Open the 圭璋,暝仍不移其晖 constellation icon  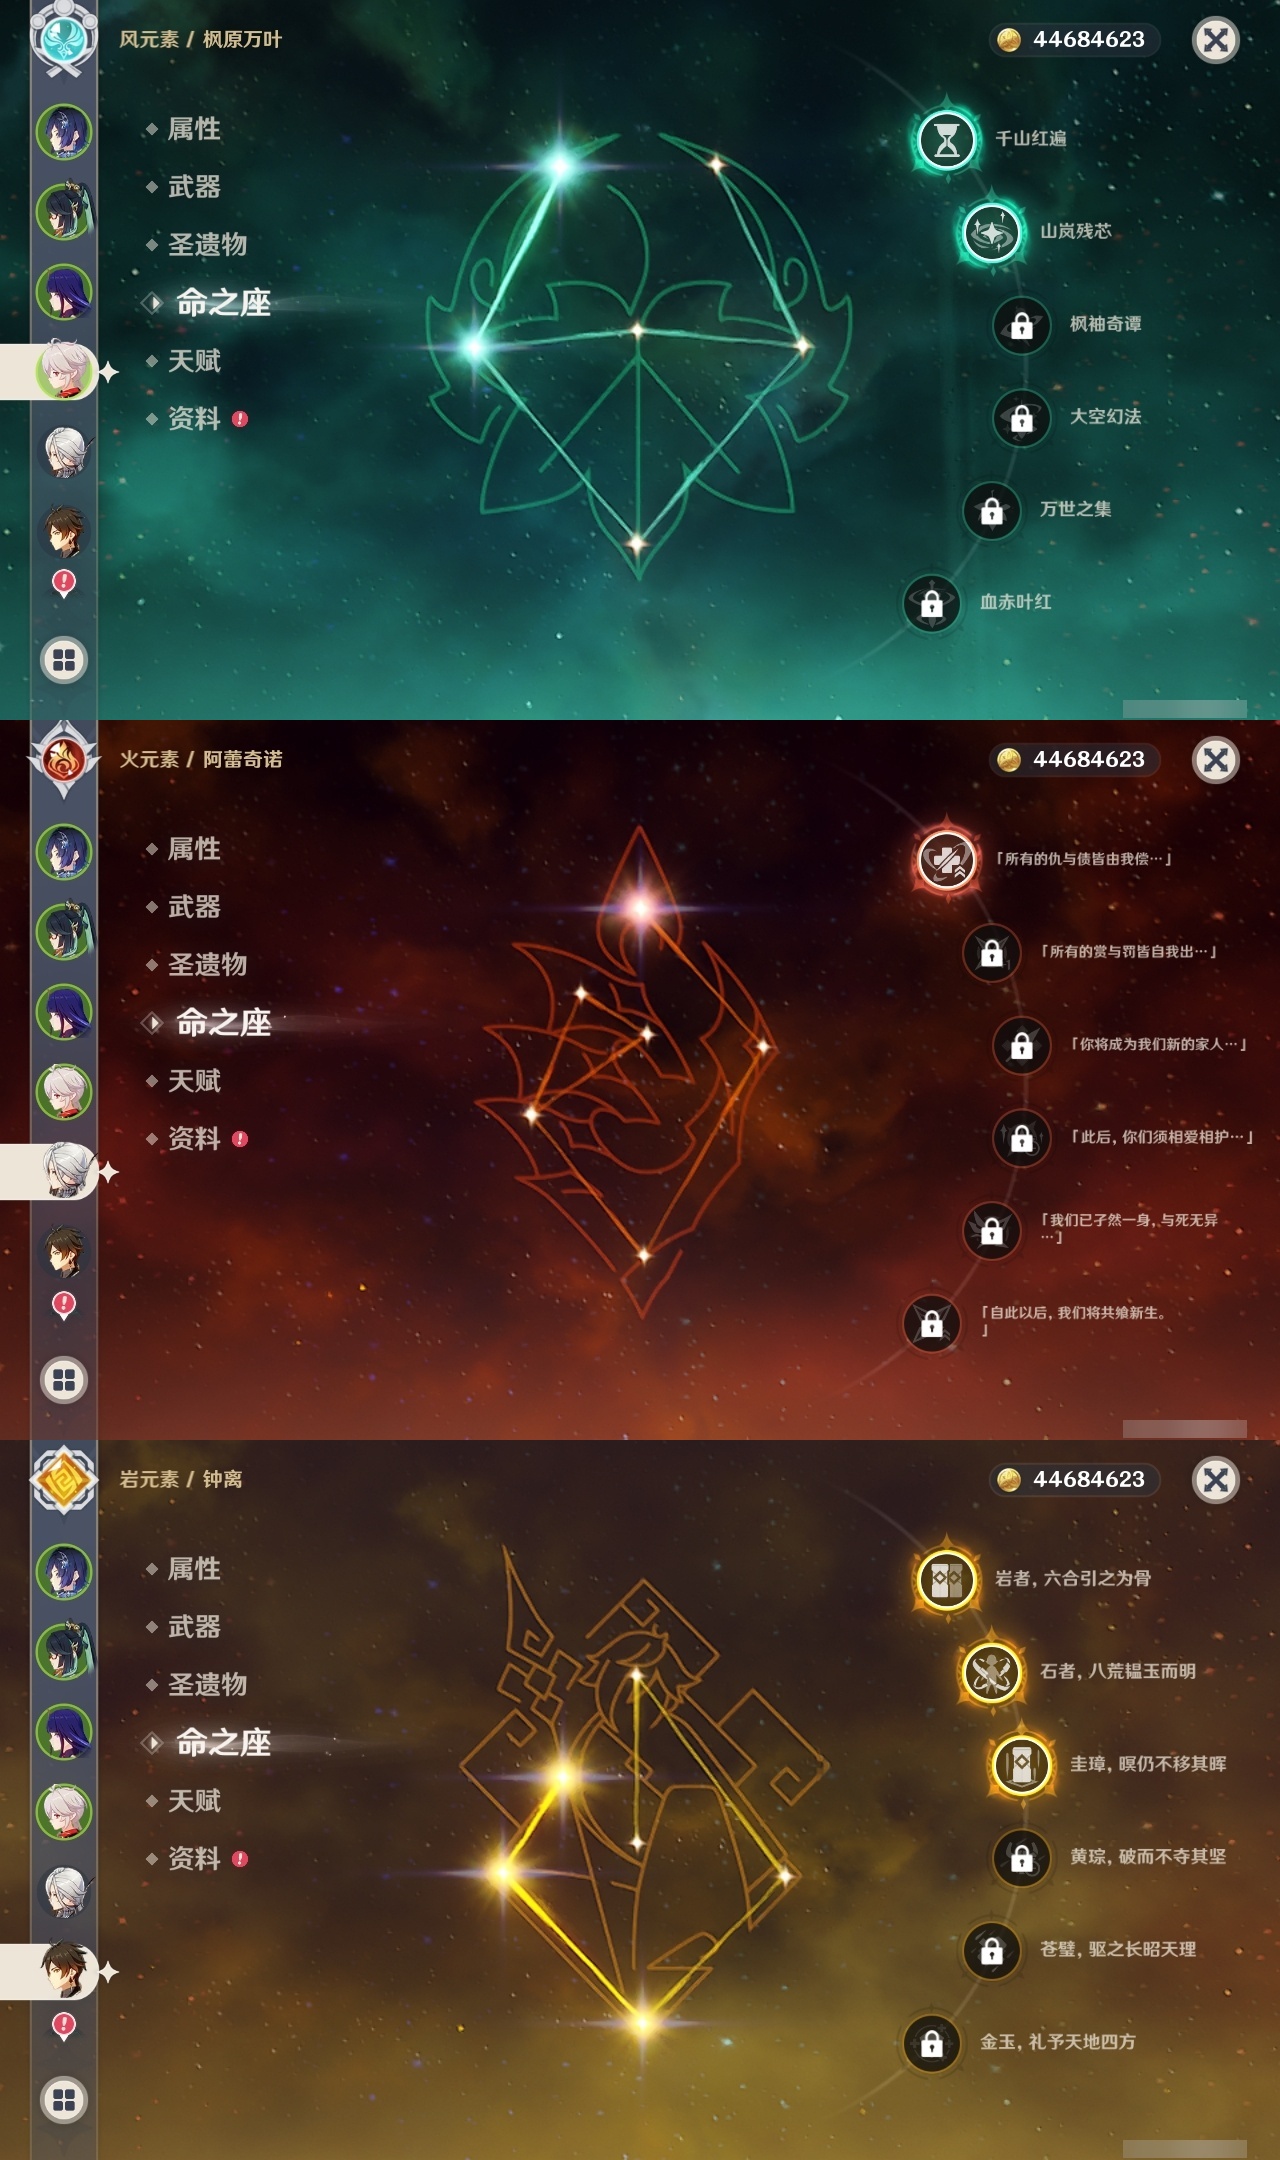(x=1021, y=1765)
